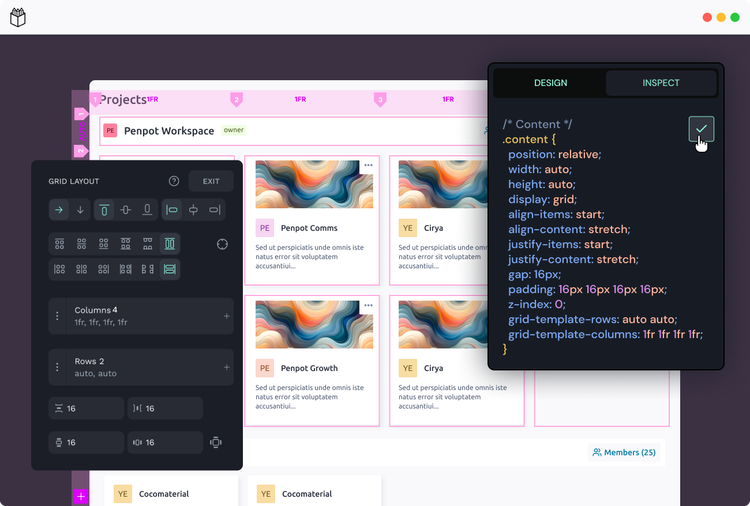Click the grid-template-columns code line
The image size is (750, 506).
click(x=605, y=334)
